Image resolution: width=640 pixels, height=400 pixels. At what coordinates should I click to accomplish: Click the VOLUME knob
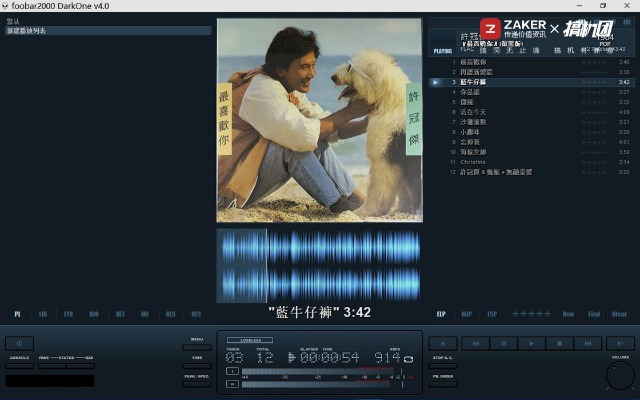[x=620, y=376]
